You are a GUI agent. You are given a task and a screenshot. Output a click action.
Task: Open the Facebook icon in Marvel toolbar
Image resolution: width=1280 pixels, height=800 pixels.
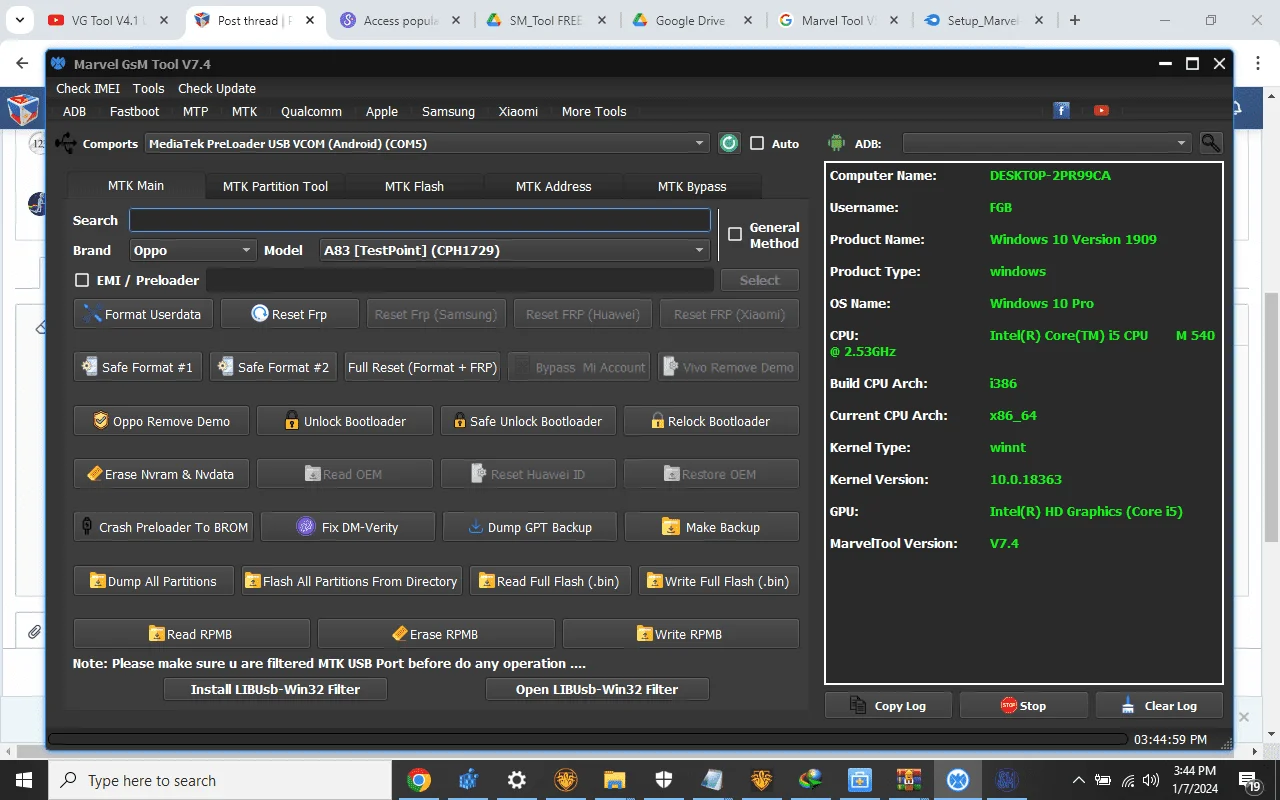click(x=1062, y=110)
